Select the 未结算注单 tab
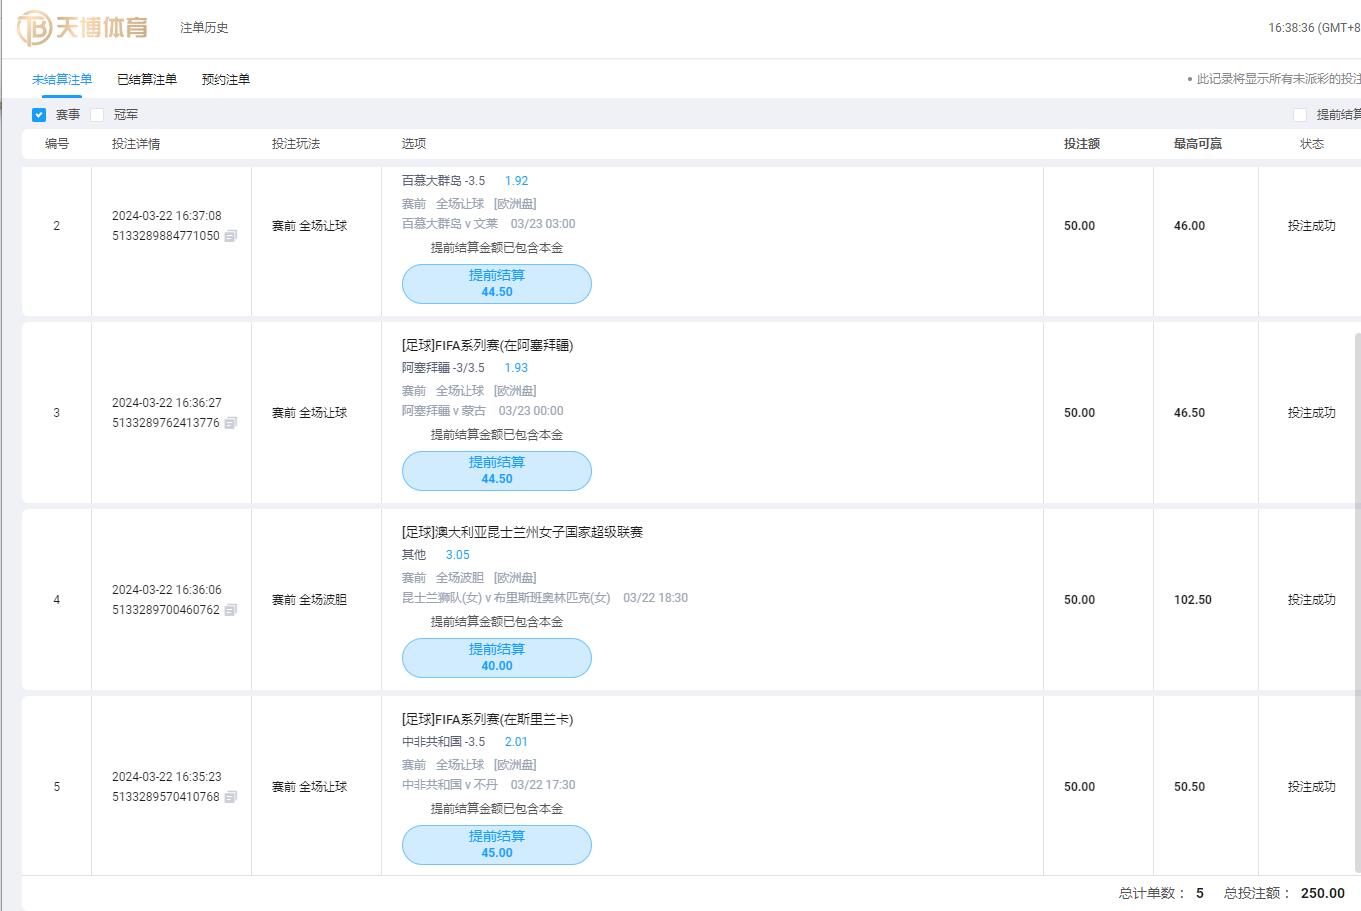Screen dimensions: 1361x911 (62, 79)
